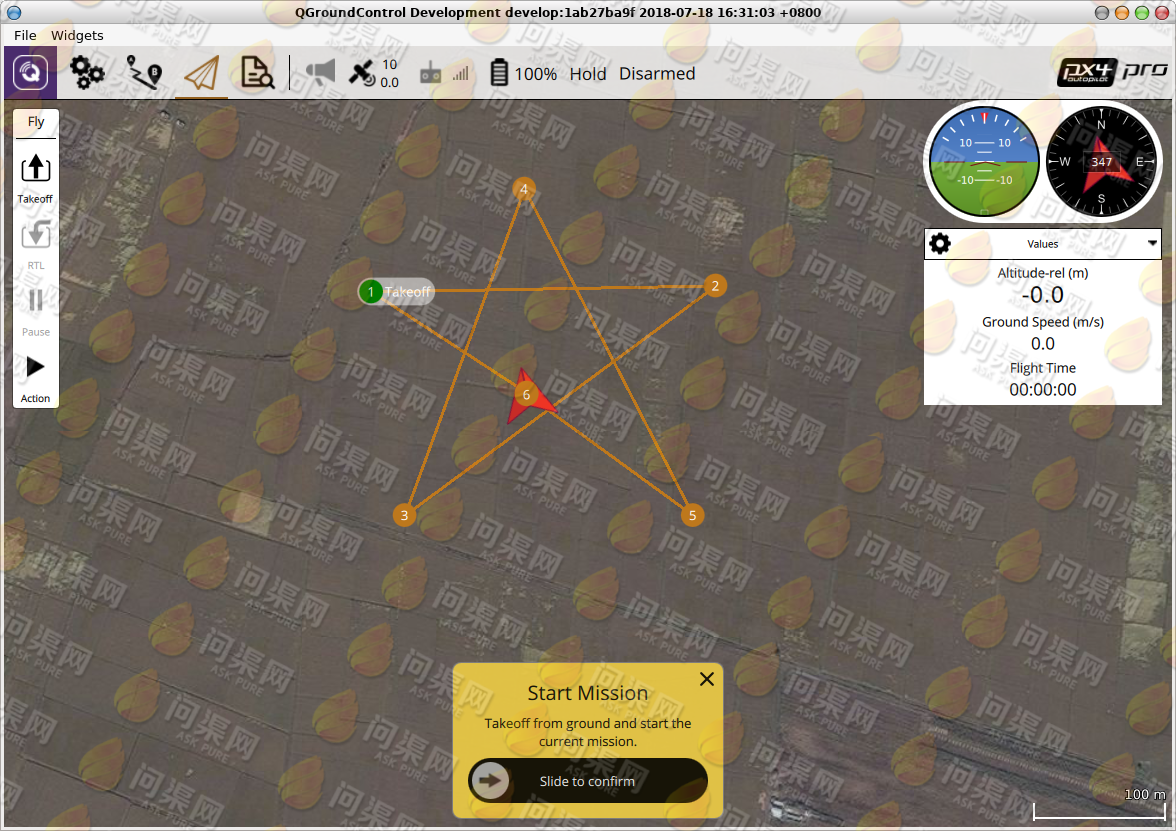Screen dimensions: 1176x831
Task: Click the compass heading instrument
Action: click(1101, 161)
